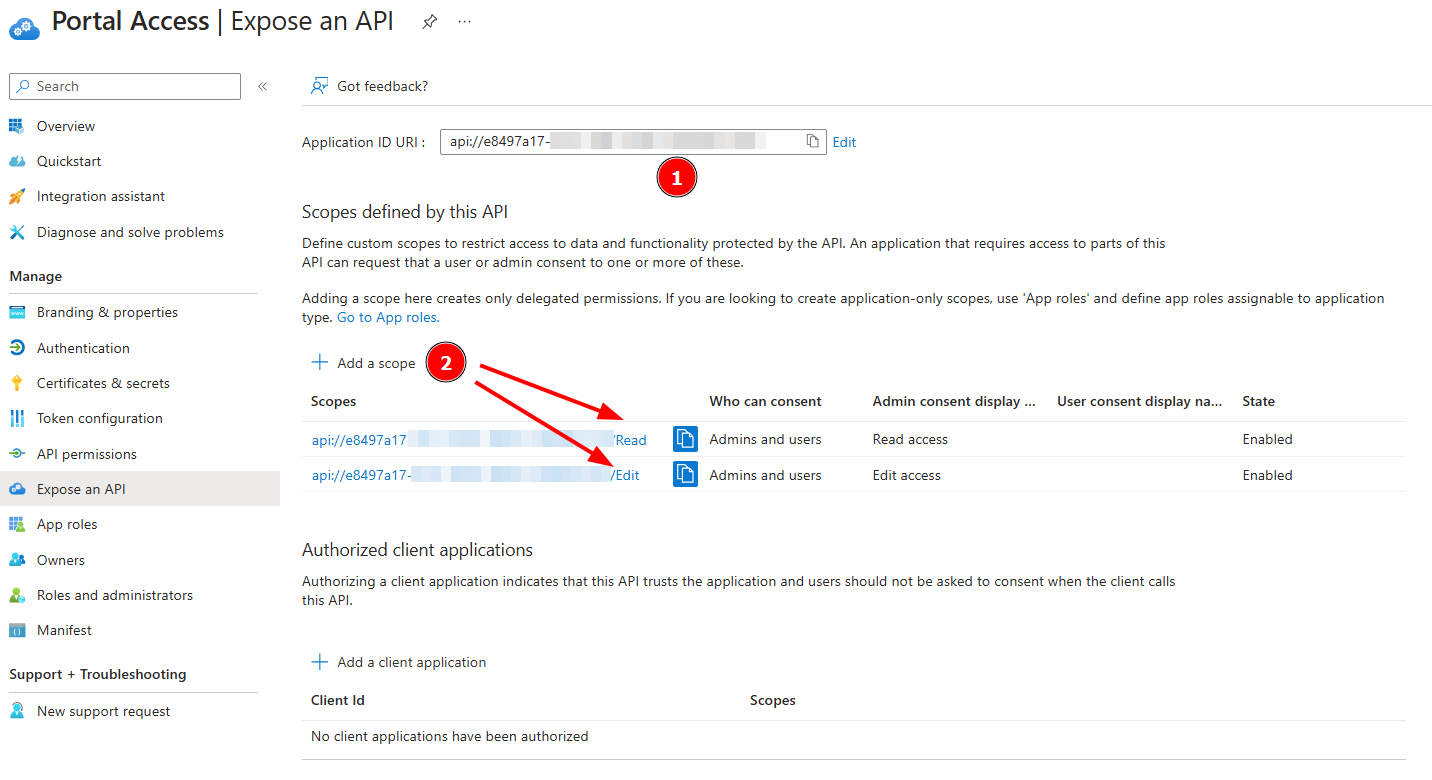Open the Got feedback dialog
Screen dimensions: 1432x780
click(x=369, y=86)
